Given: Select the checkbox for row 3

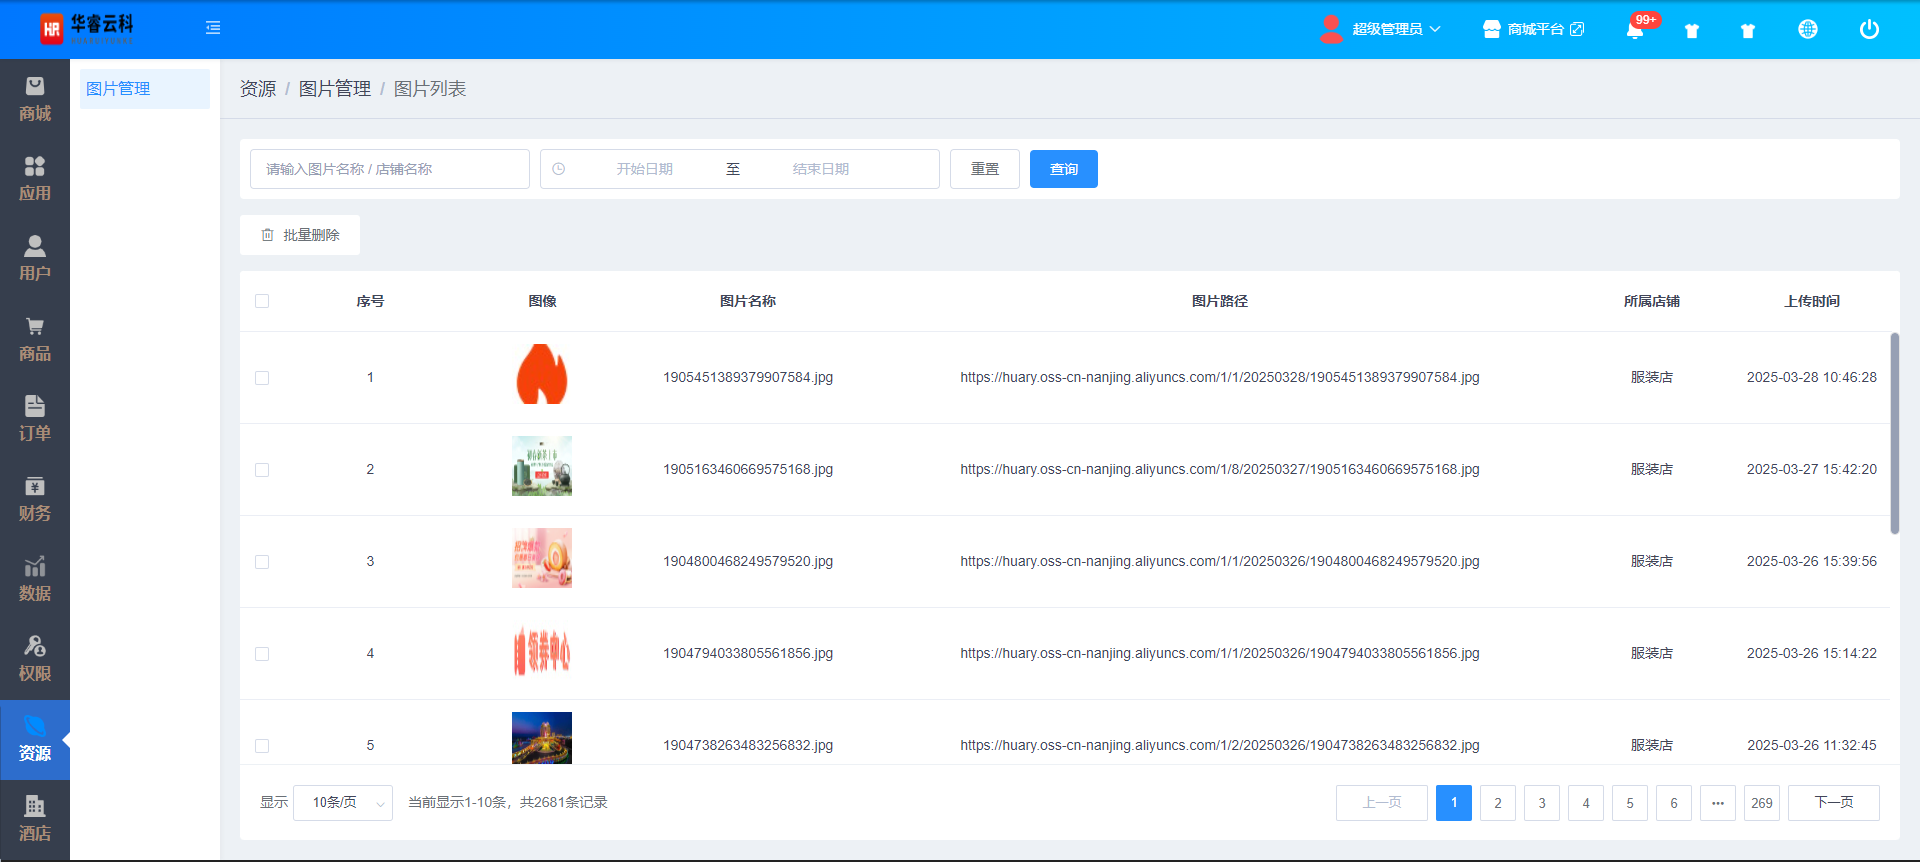Looking at the screenshot, I should (262, 562).
